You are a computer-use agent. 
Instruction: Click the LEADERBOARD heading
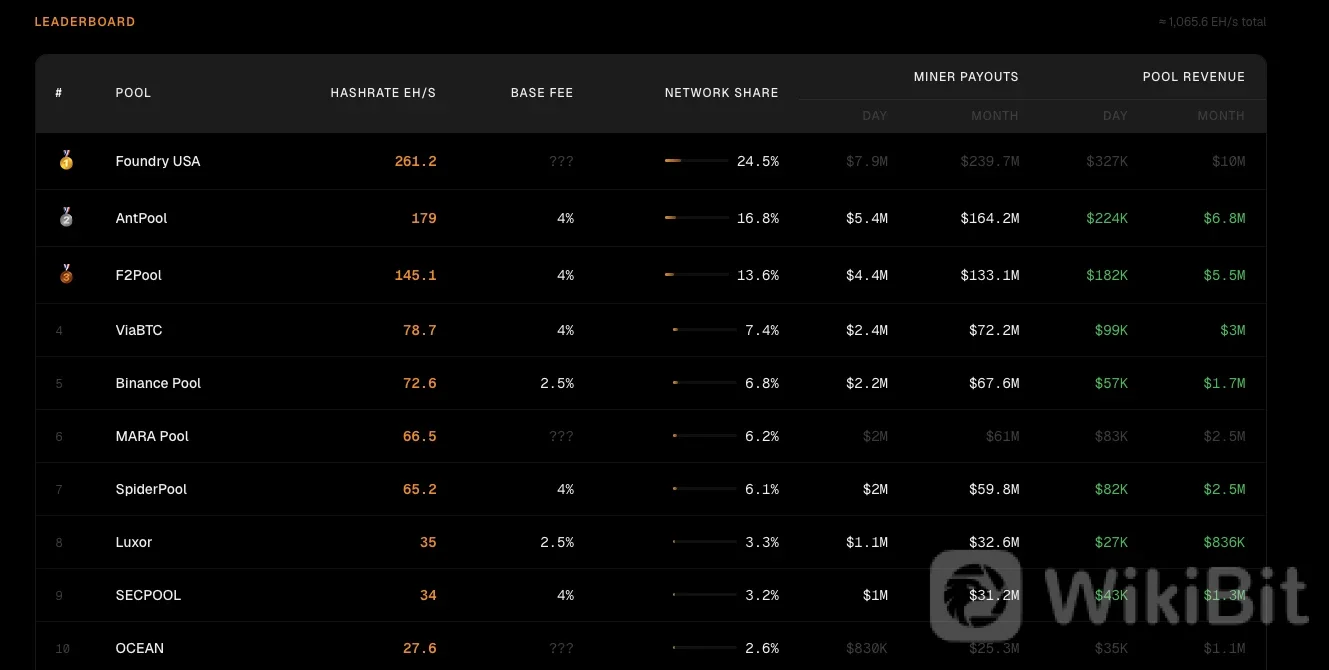tap(85, 21)
